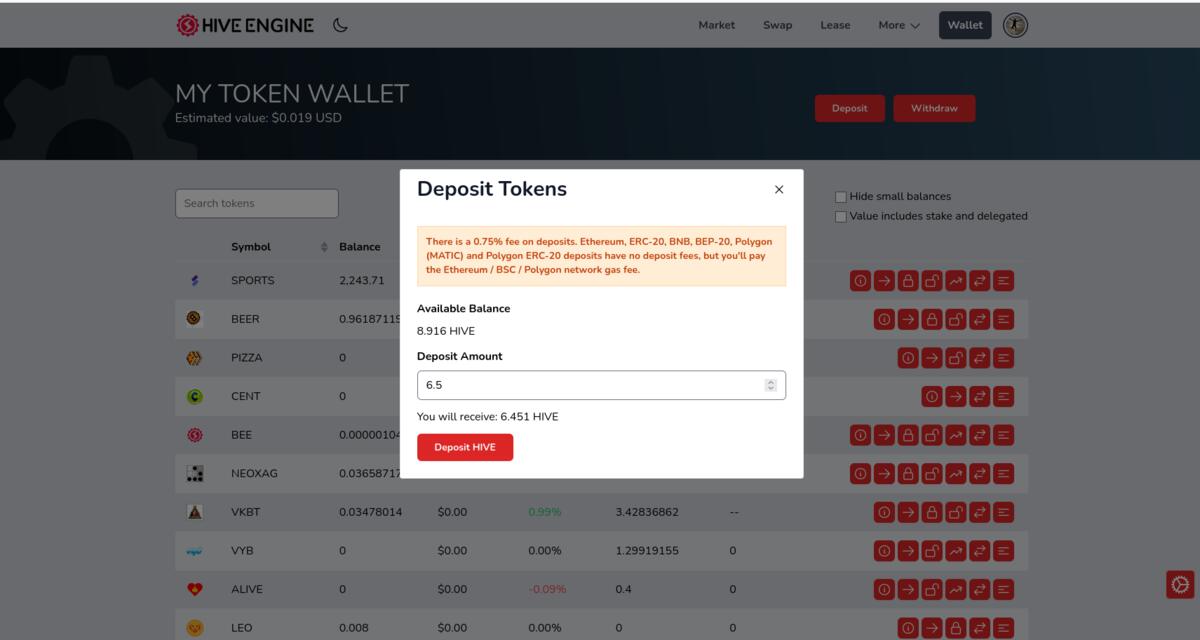Click the info icon in the SPORTS row
Viewport: 1200px width, 640px height.
pyautogui.click(x=860, y=281)
